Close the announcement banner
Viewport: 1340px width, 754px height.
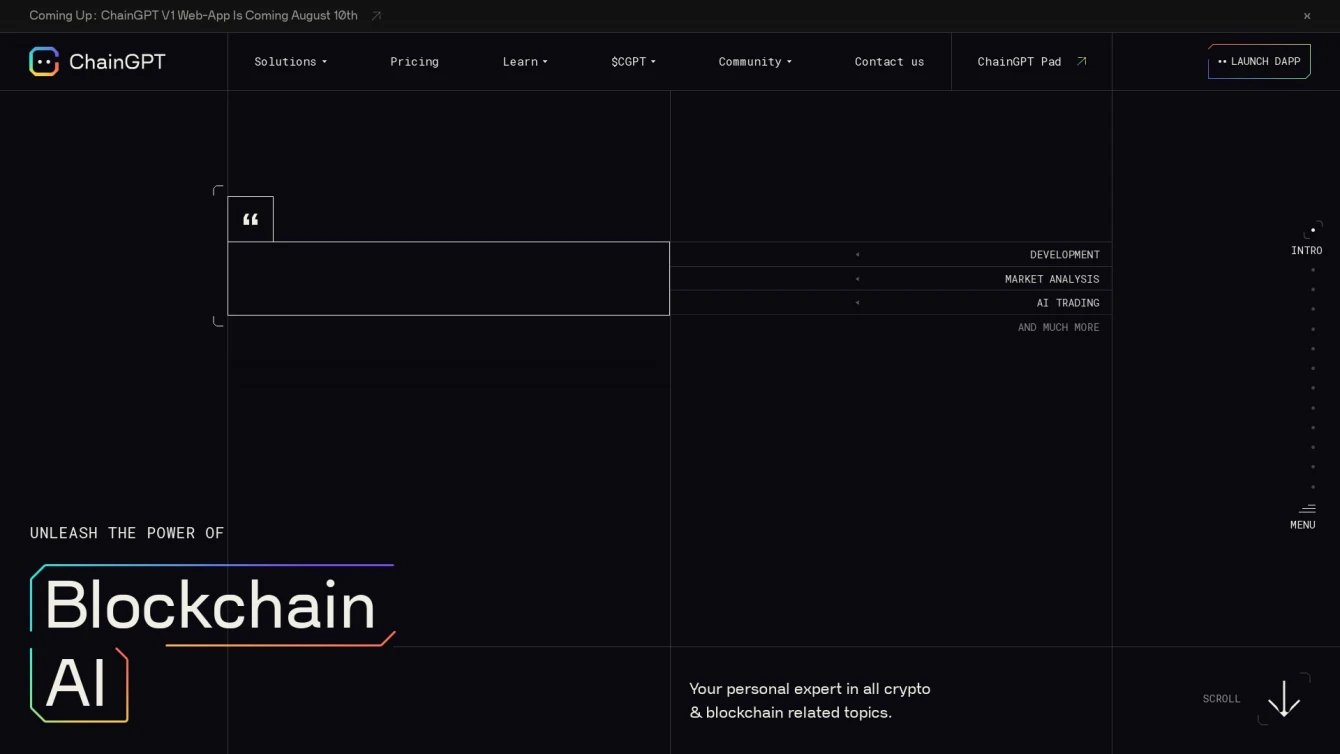click(1307, 16)
